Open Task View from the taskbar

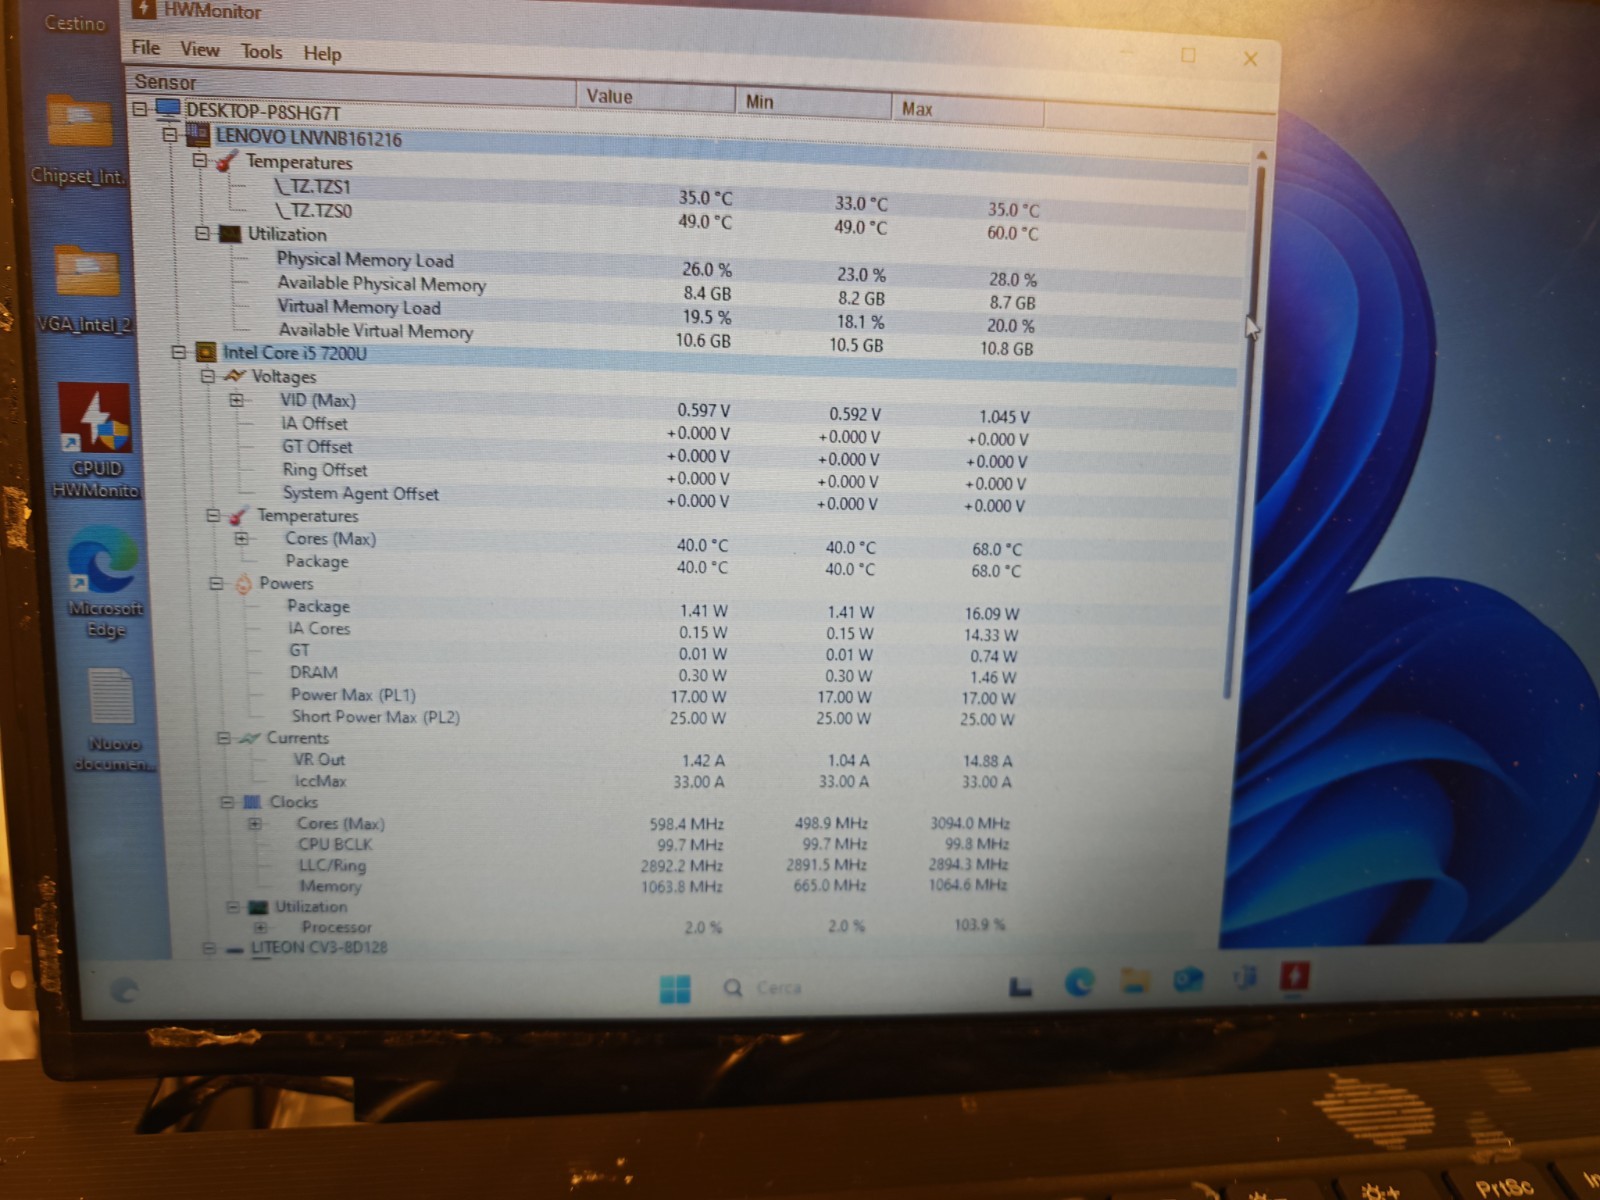tap(1019, 987)
